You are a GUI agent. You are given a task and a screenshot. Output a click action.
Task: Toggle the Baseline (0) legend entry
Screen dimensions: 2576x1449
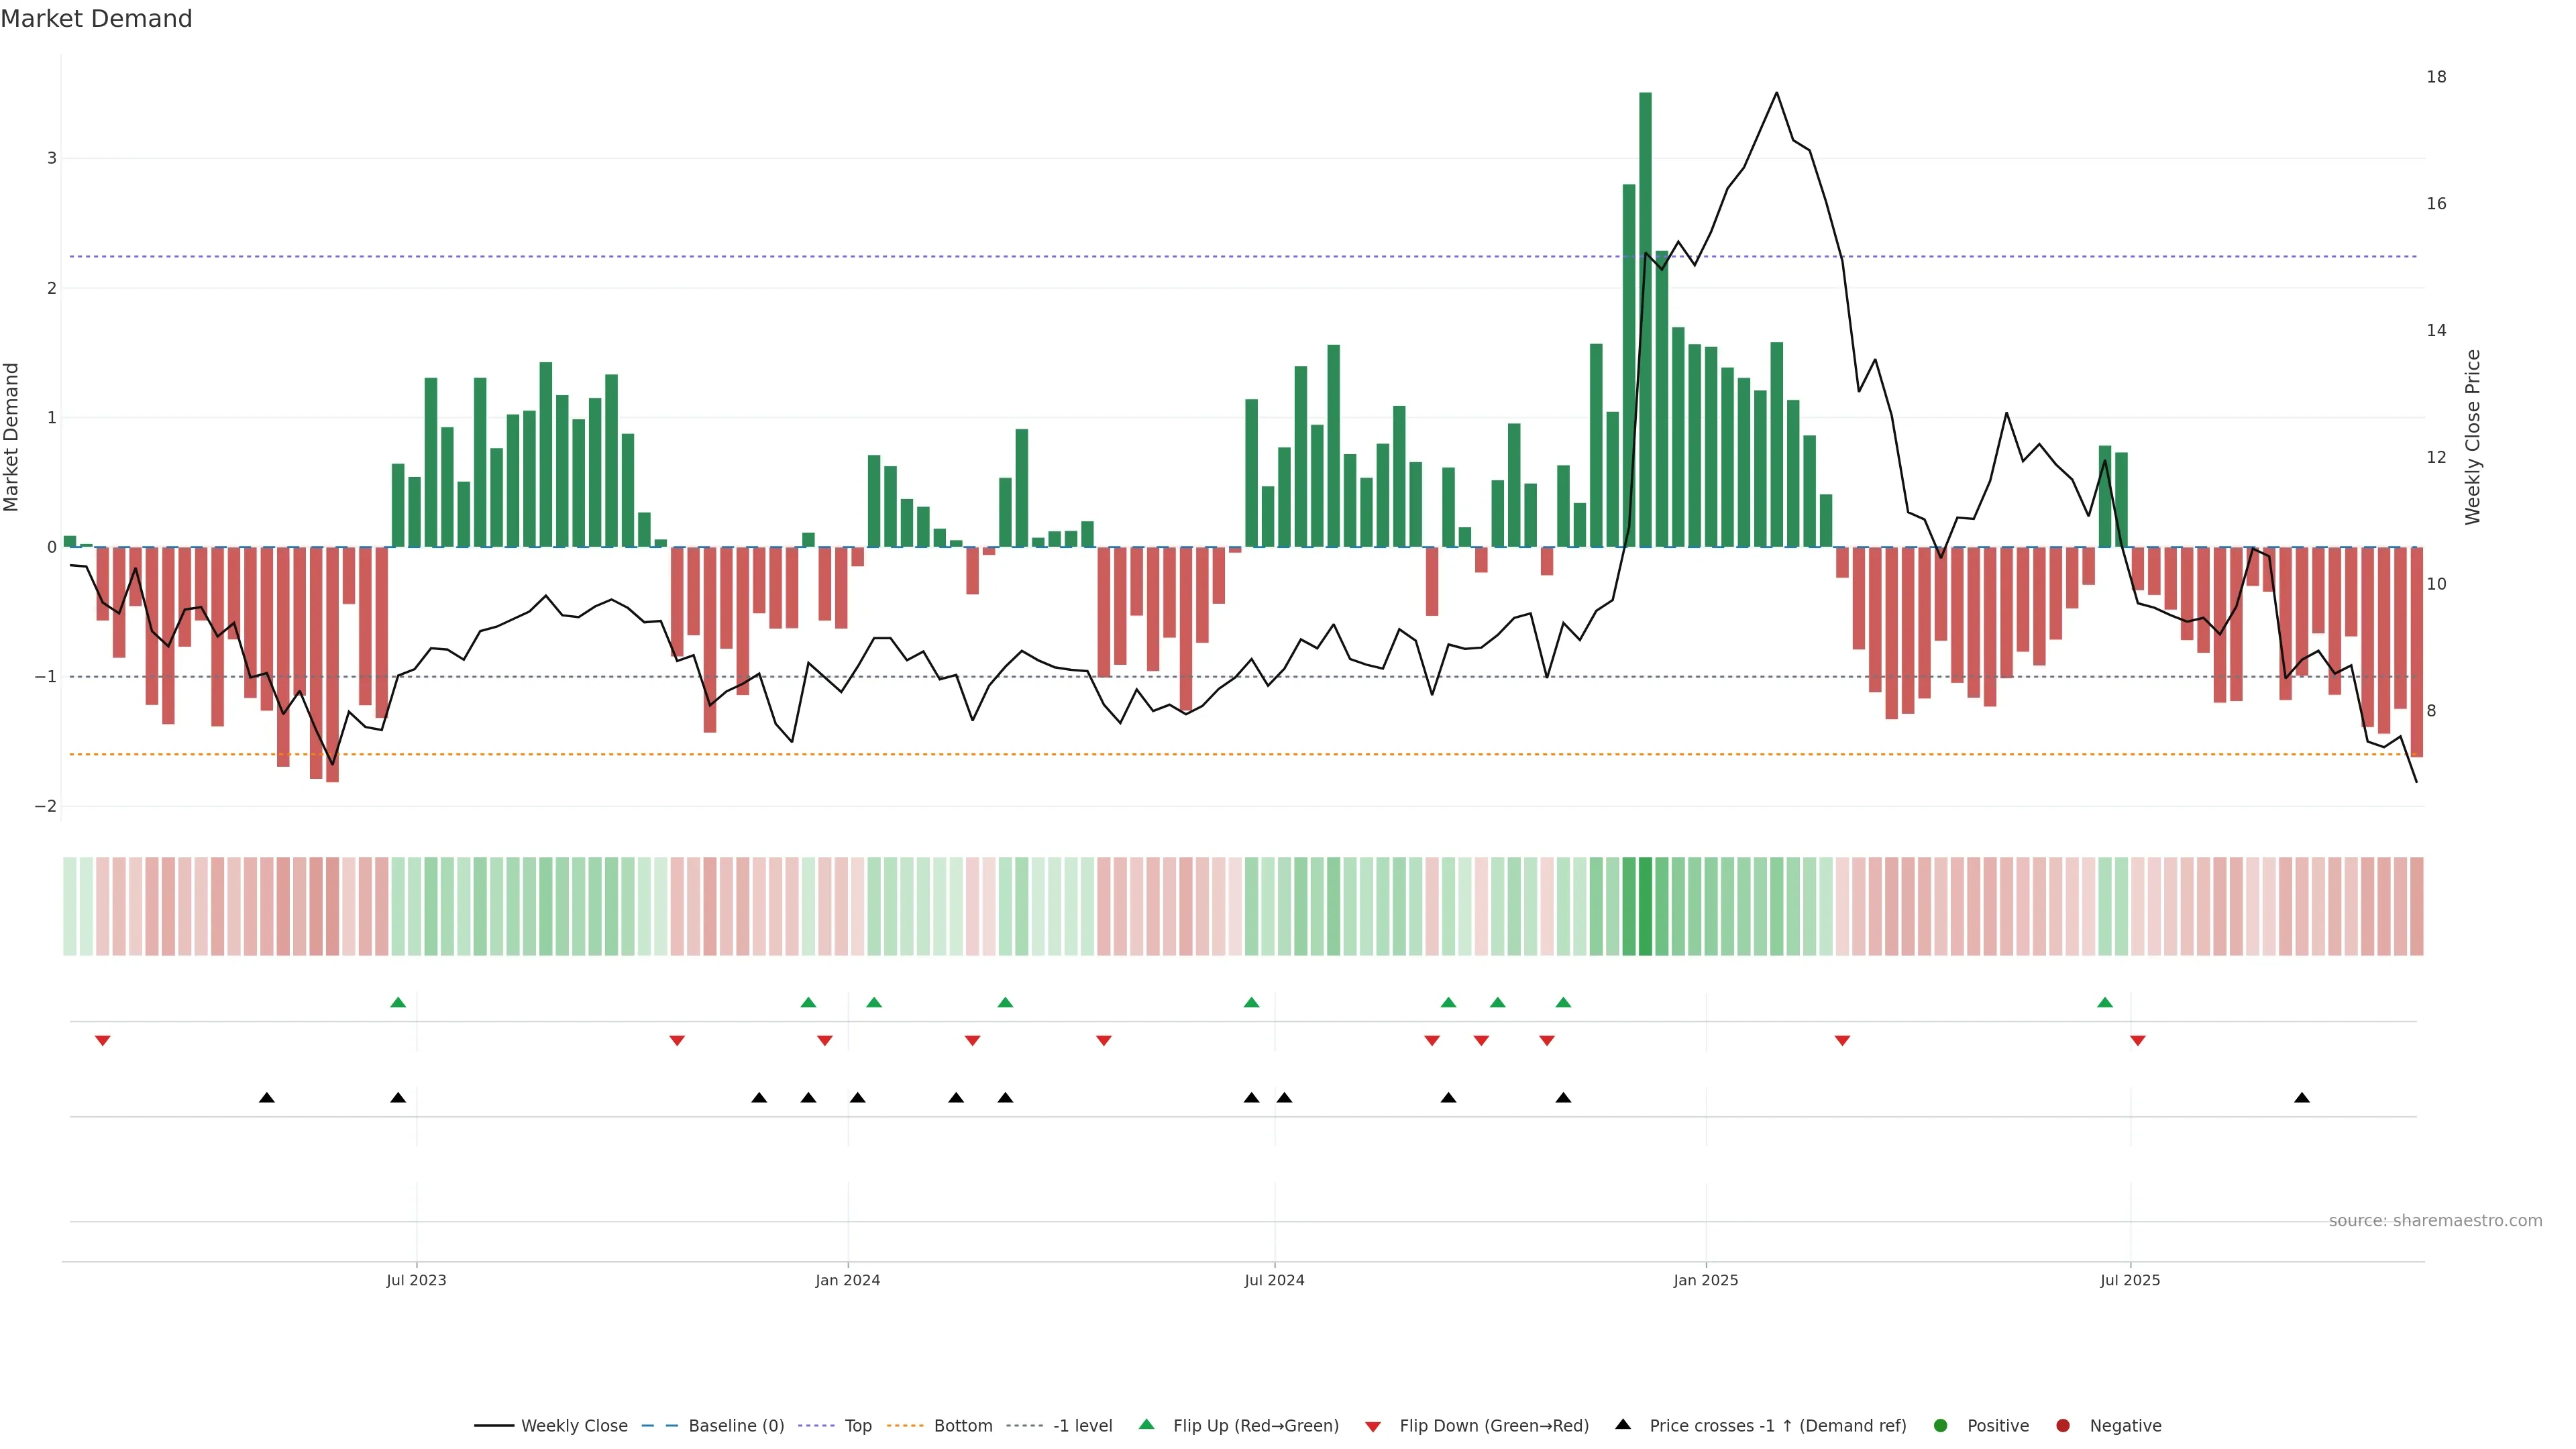click(x=736, y=1426)
